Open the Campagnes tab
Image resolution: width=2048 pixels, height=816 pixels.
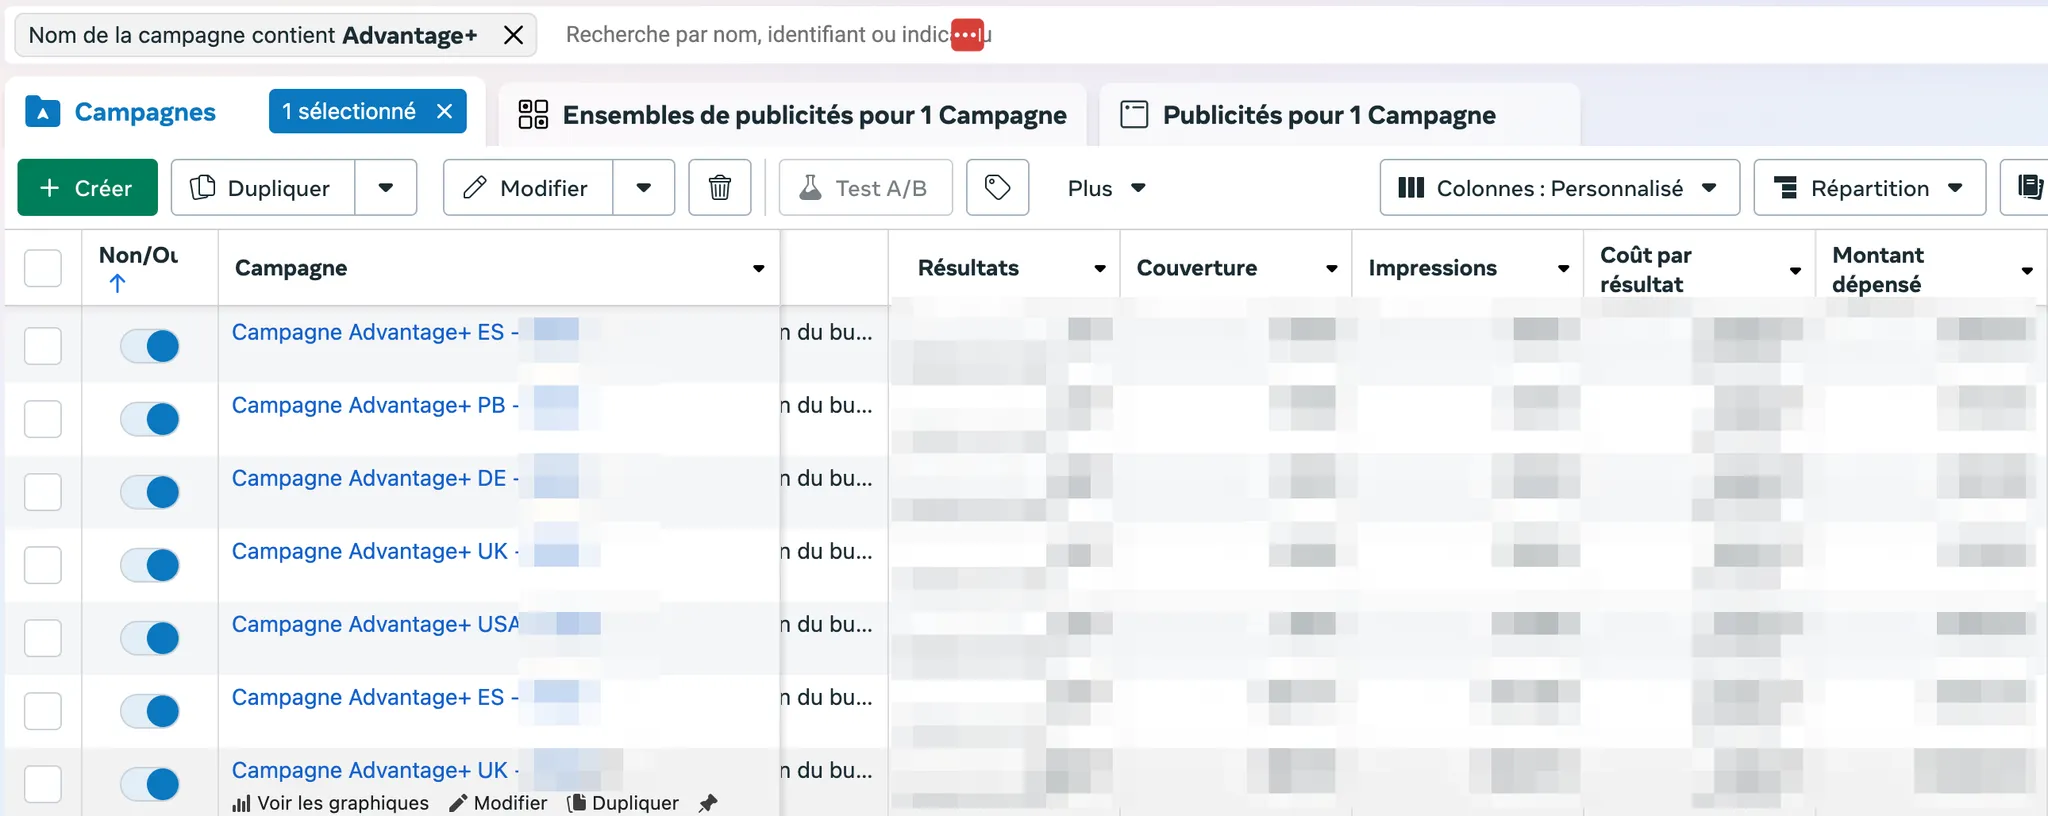coord(121,112)
